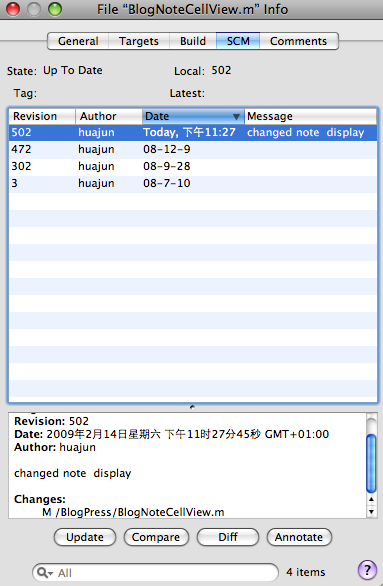Select revision 302 row

click(193, 166)
